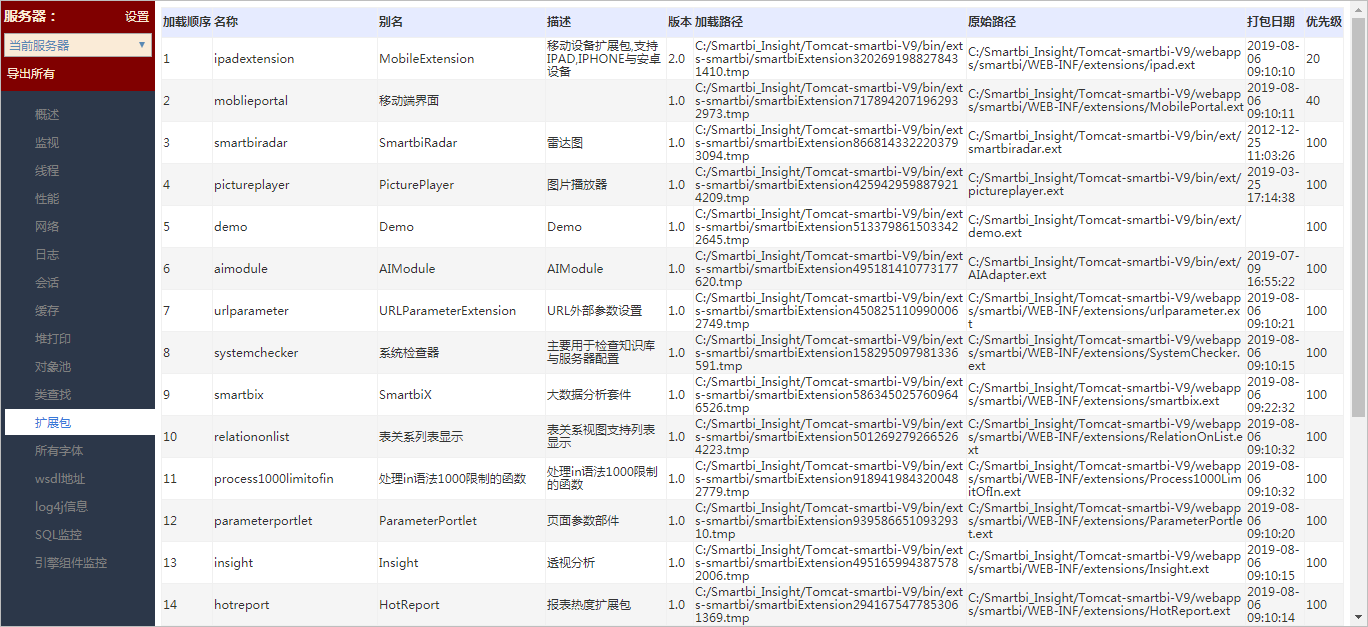
Task: Open the 网络 sidebar entry
Action: pos(47,227)
